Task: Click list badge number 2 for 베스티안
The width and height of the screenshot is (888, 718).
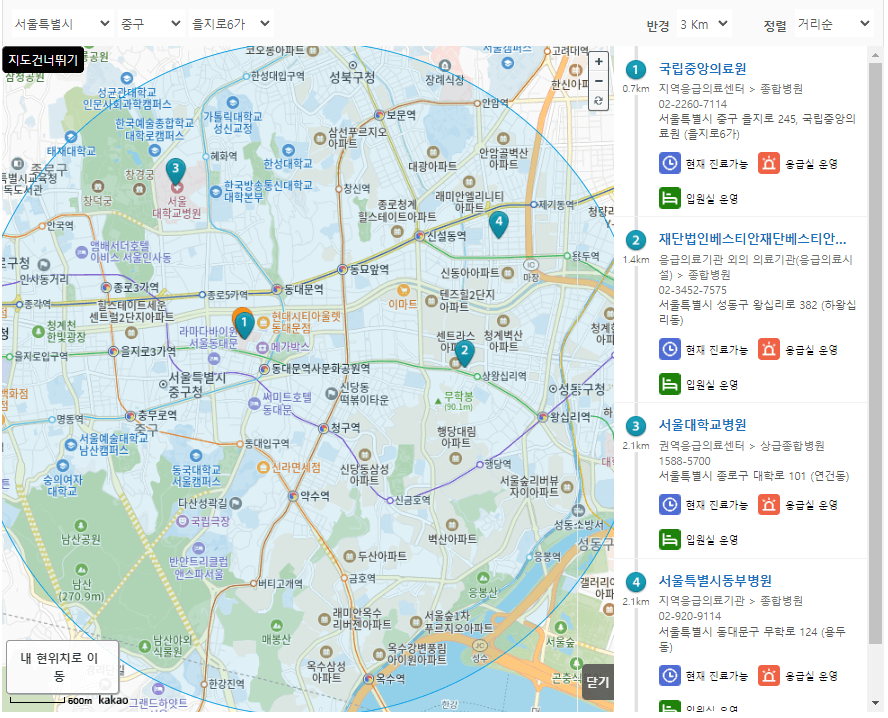Action: (635, 240)
